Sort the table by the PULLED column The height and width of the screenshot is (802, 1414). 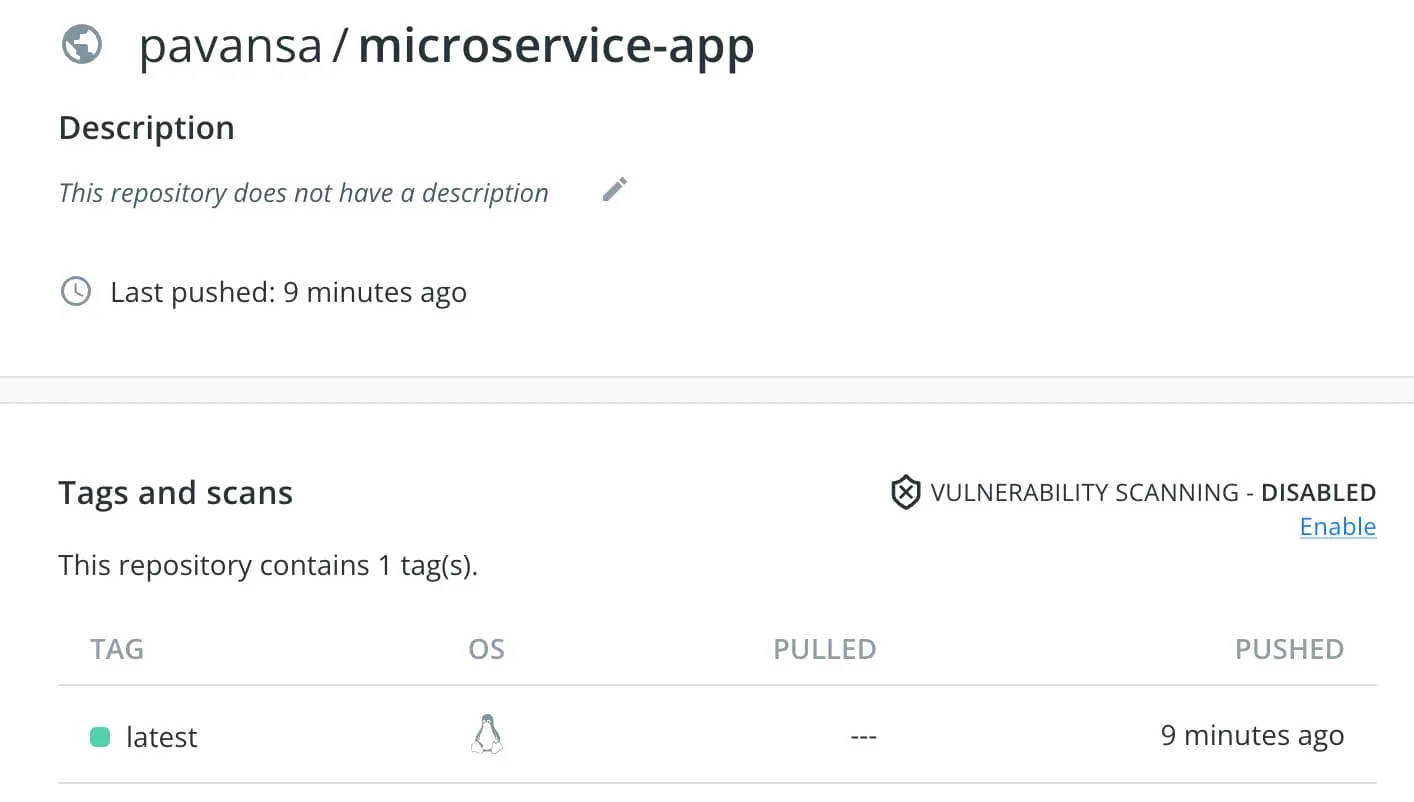click(x=824, y=649)
